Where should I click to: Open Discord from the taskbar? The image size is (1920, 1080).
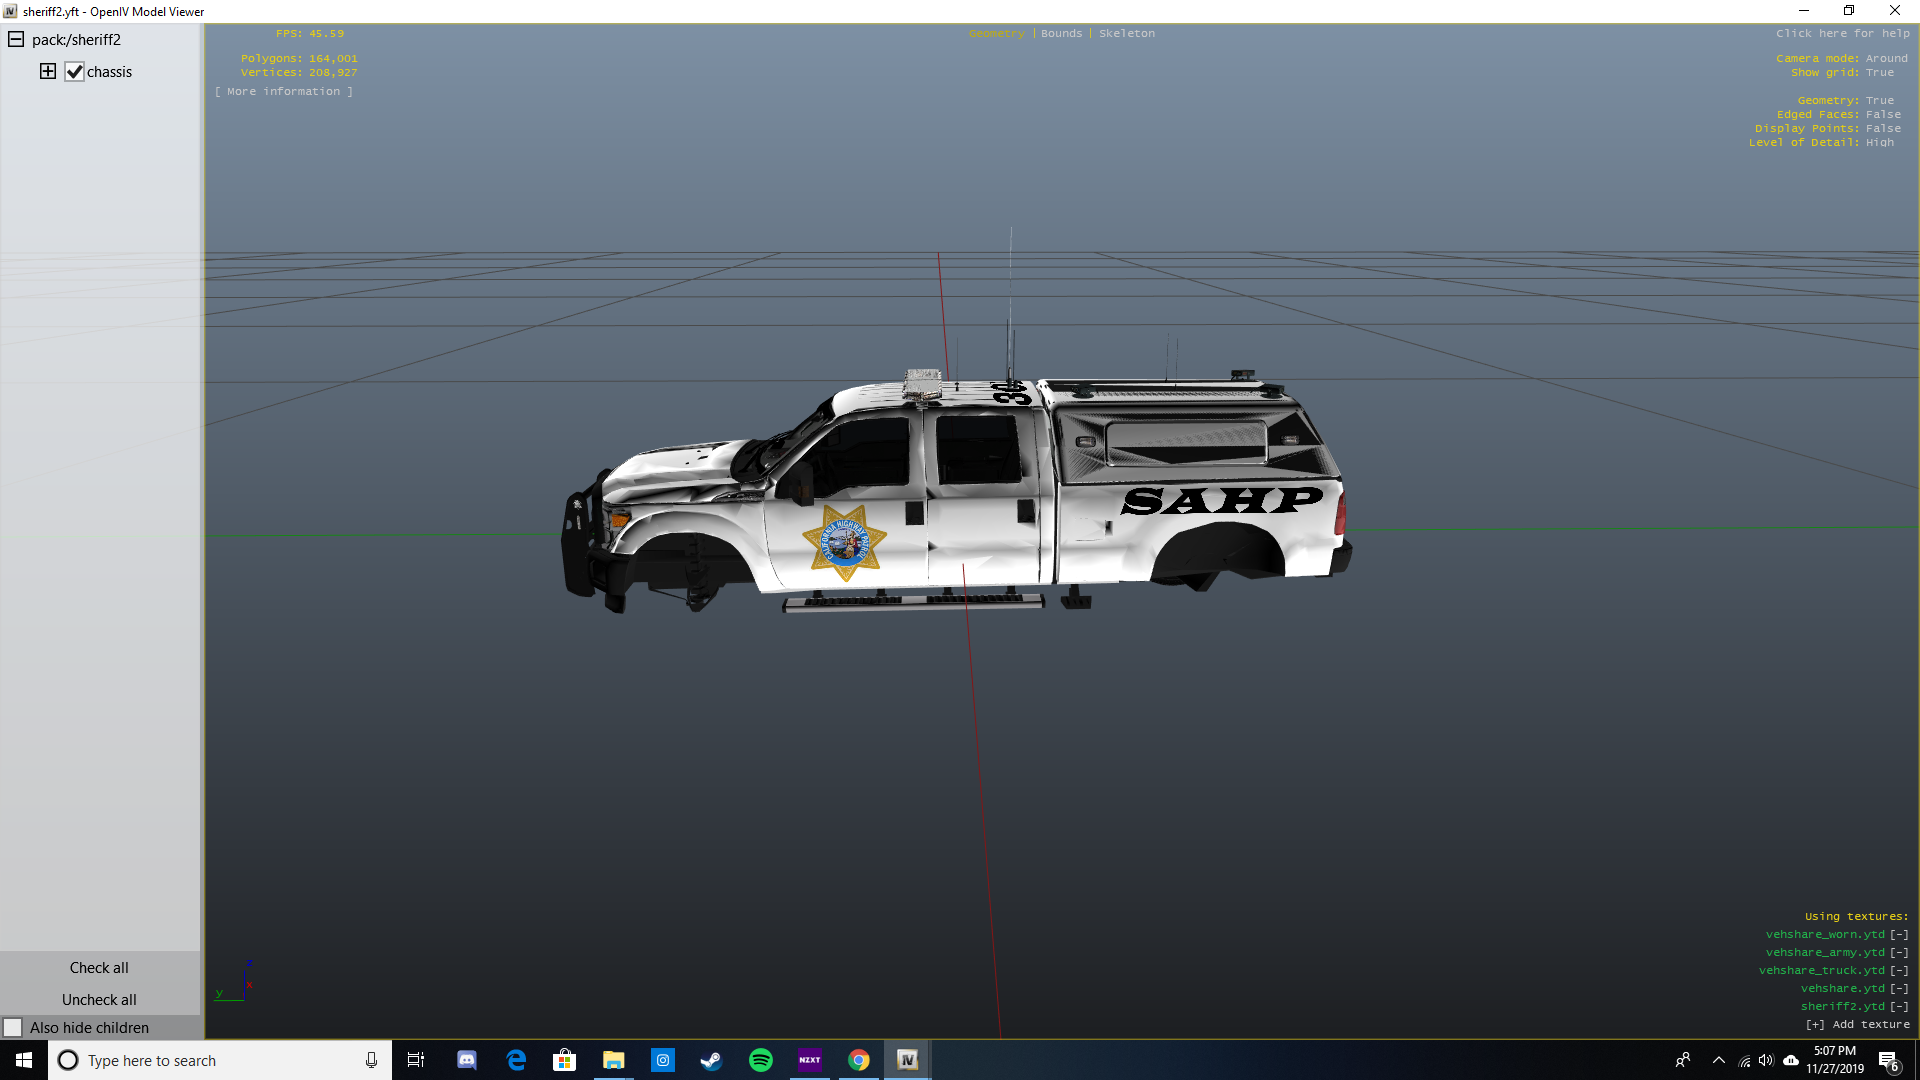(x=467, y=1060)
